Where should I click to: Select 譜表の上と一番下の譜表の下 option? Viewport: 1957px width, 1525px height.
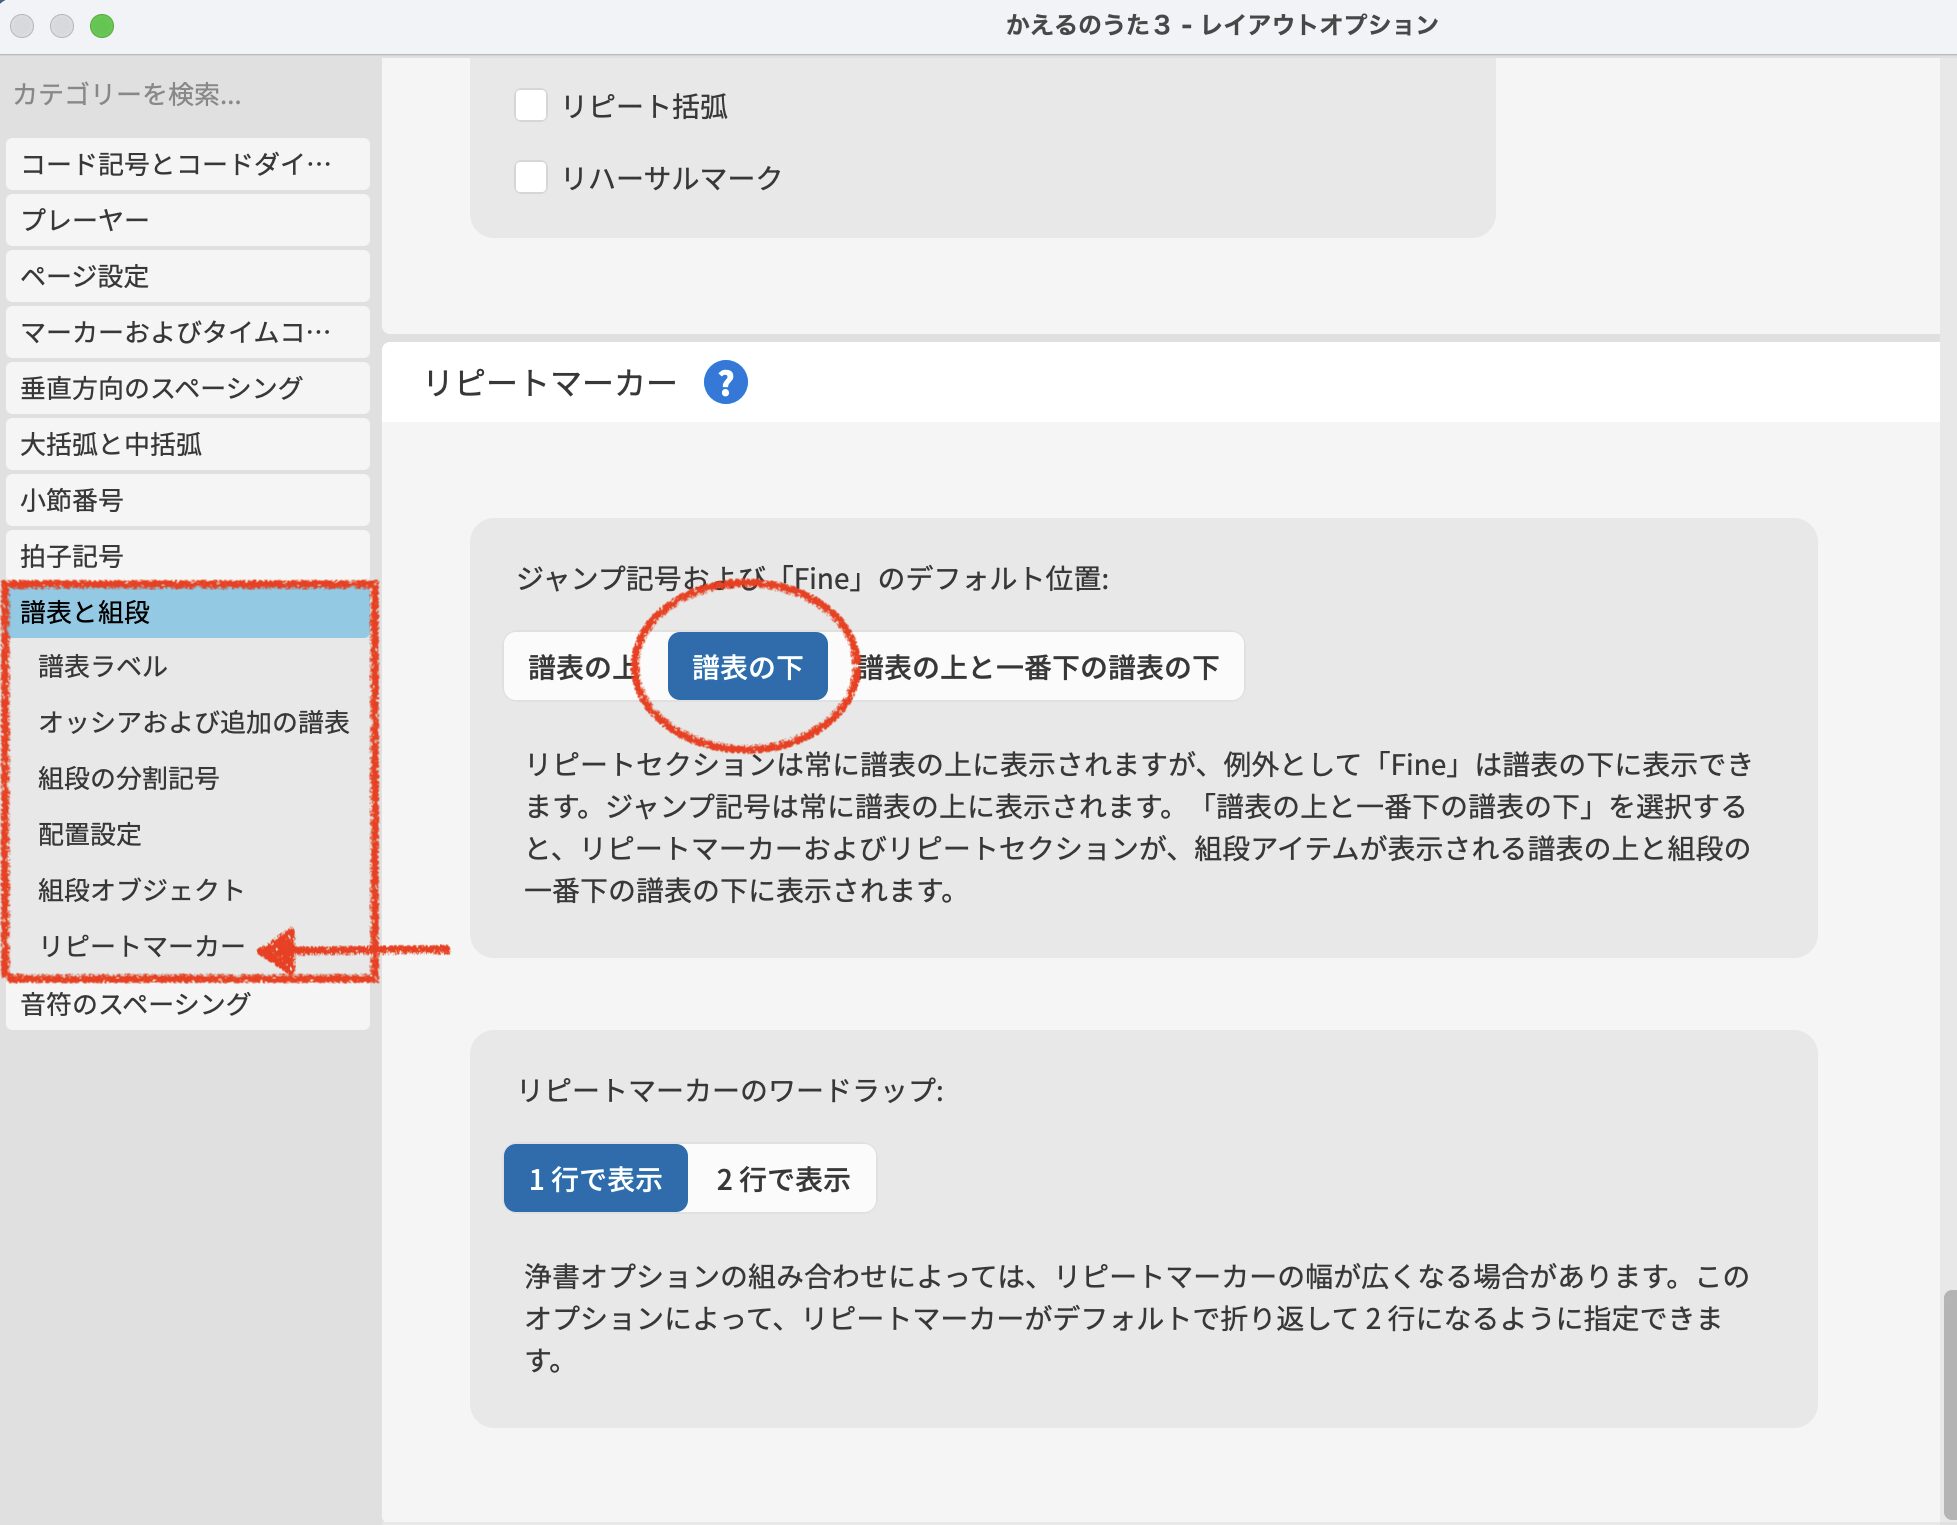1040,667
